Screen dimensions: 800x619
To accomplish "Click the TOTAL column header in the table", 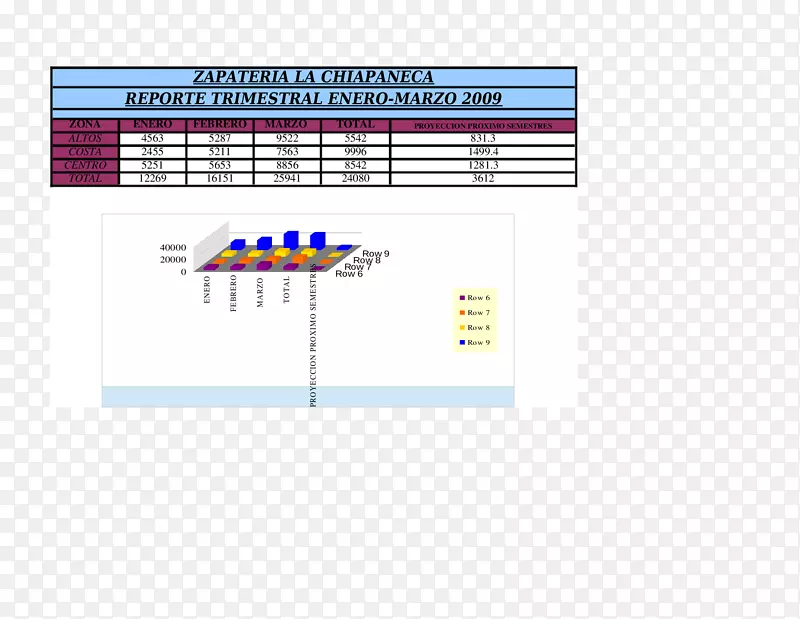I will tap(355, 125).
